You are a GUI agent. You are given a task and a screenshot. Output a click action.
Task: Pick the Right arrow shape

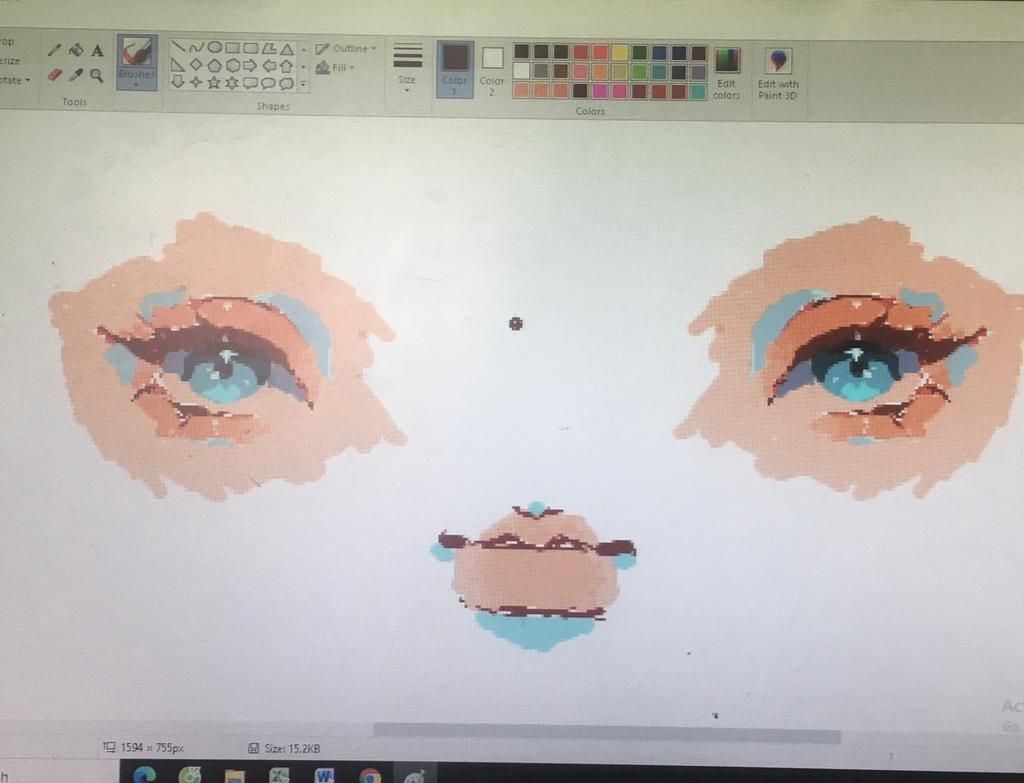[250, 65]
